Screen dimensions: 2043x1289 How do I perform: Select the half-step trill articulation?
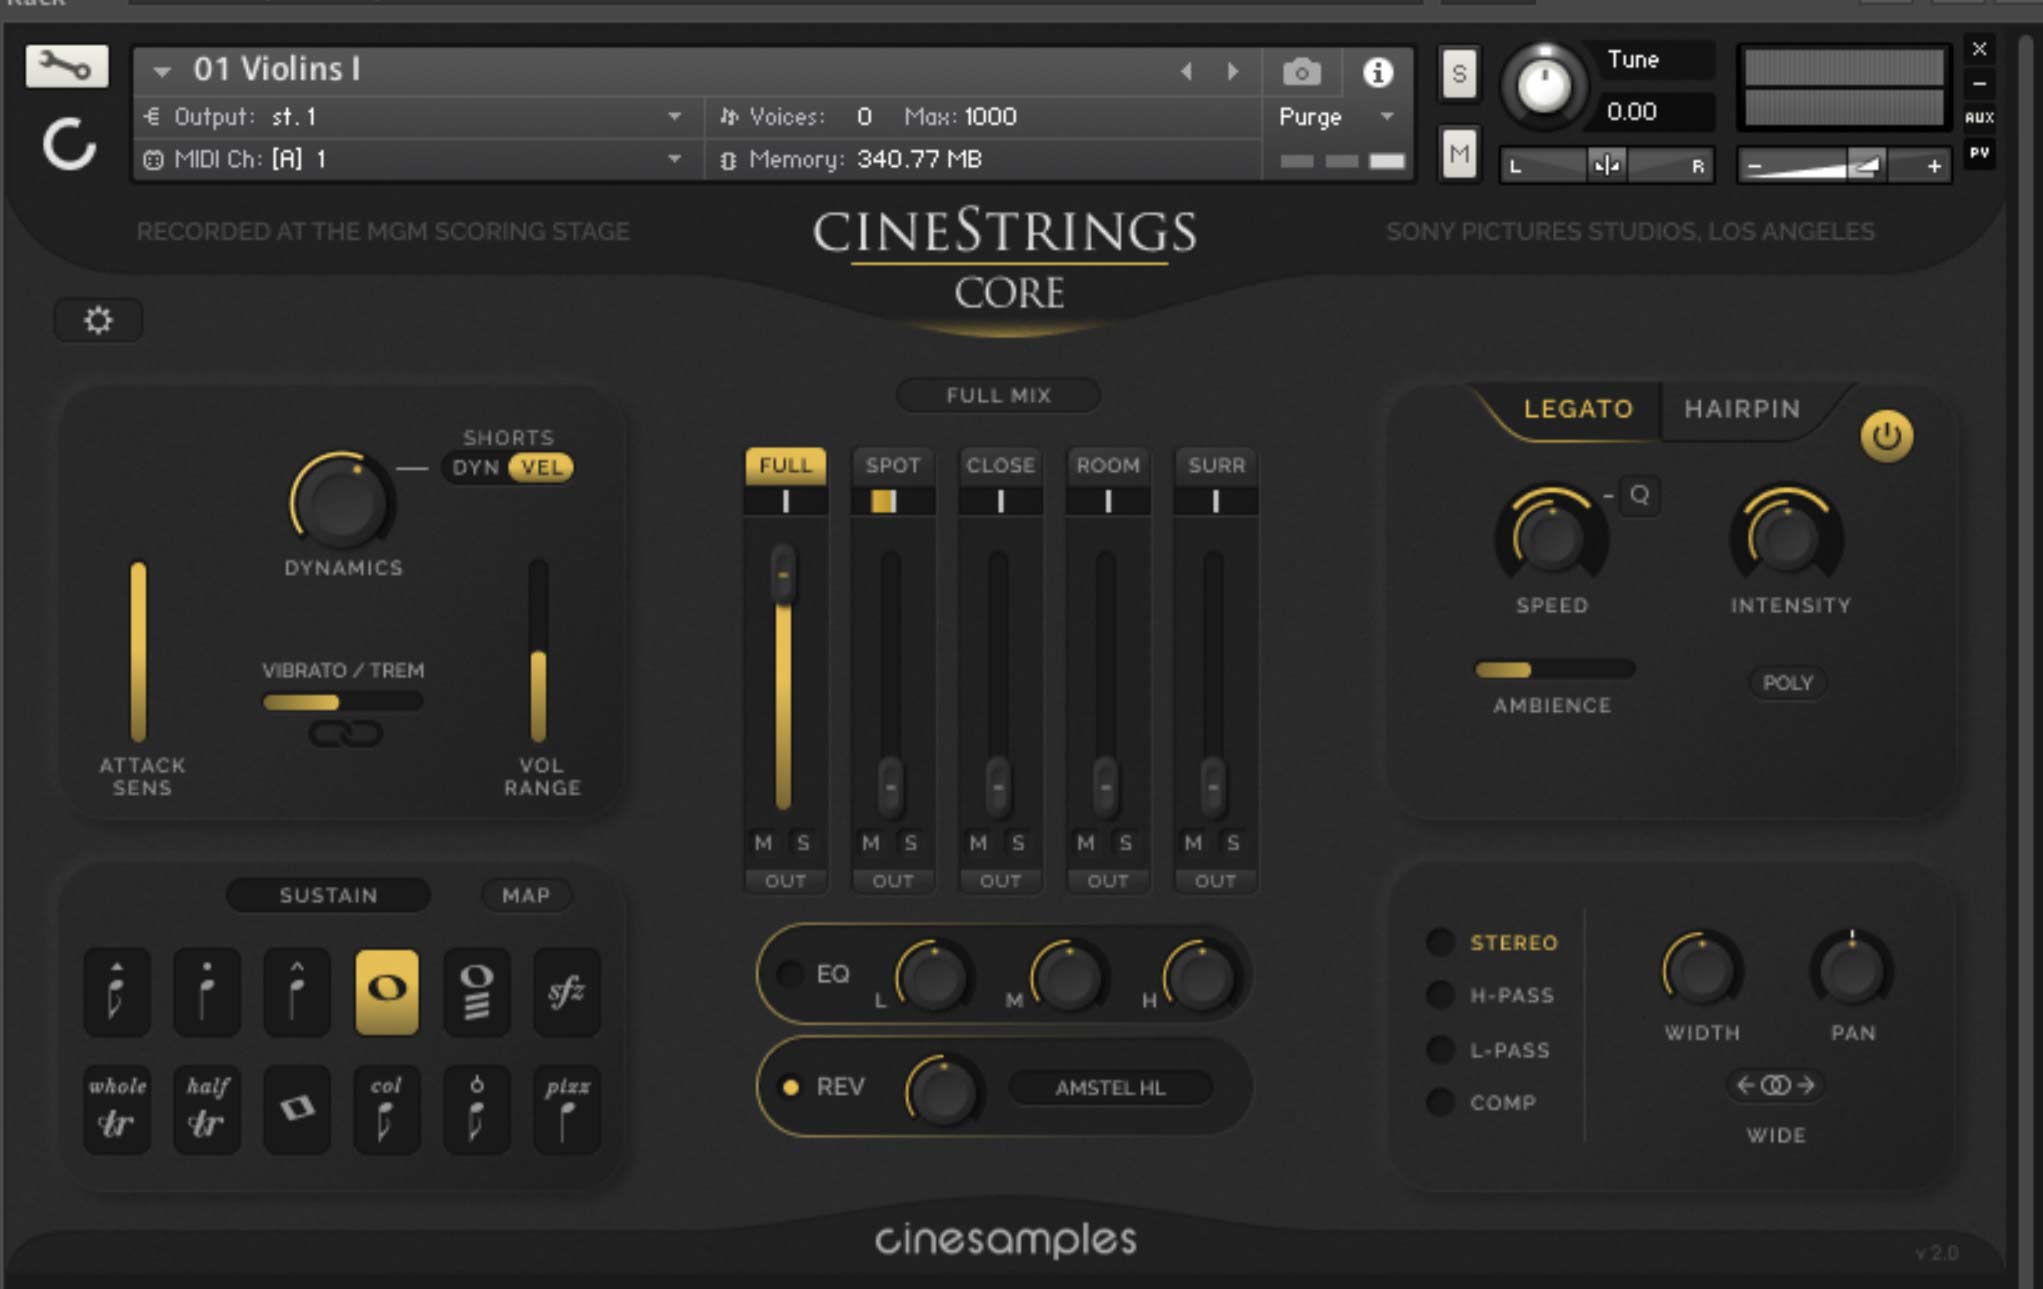207,1109
